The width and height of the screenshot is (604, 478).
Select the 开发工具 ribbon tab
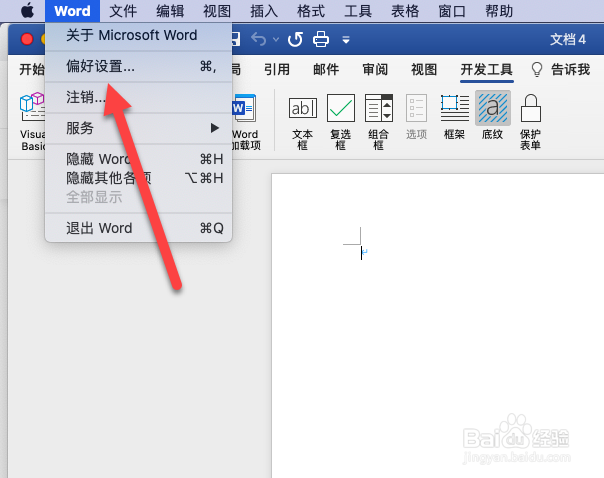(x=487, y=70)
